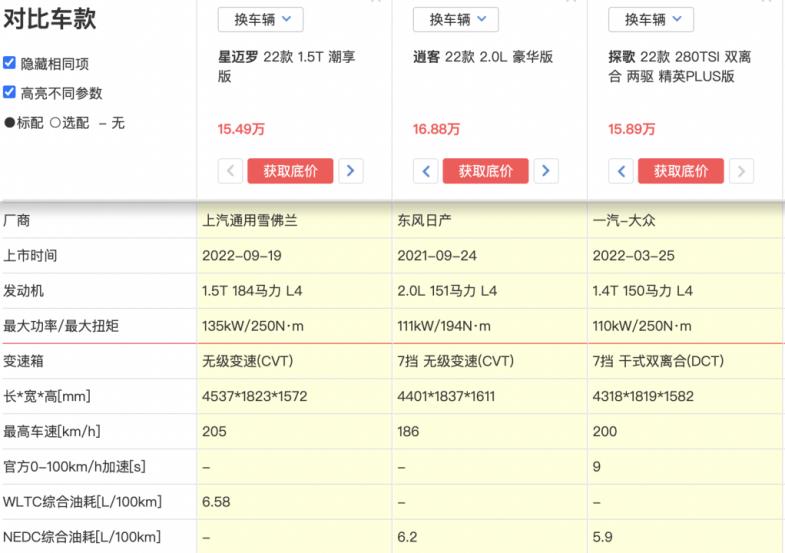Select top speed value 205
Screen dimensions: 785x553
click(214, 431)
